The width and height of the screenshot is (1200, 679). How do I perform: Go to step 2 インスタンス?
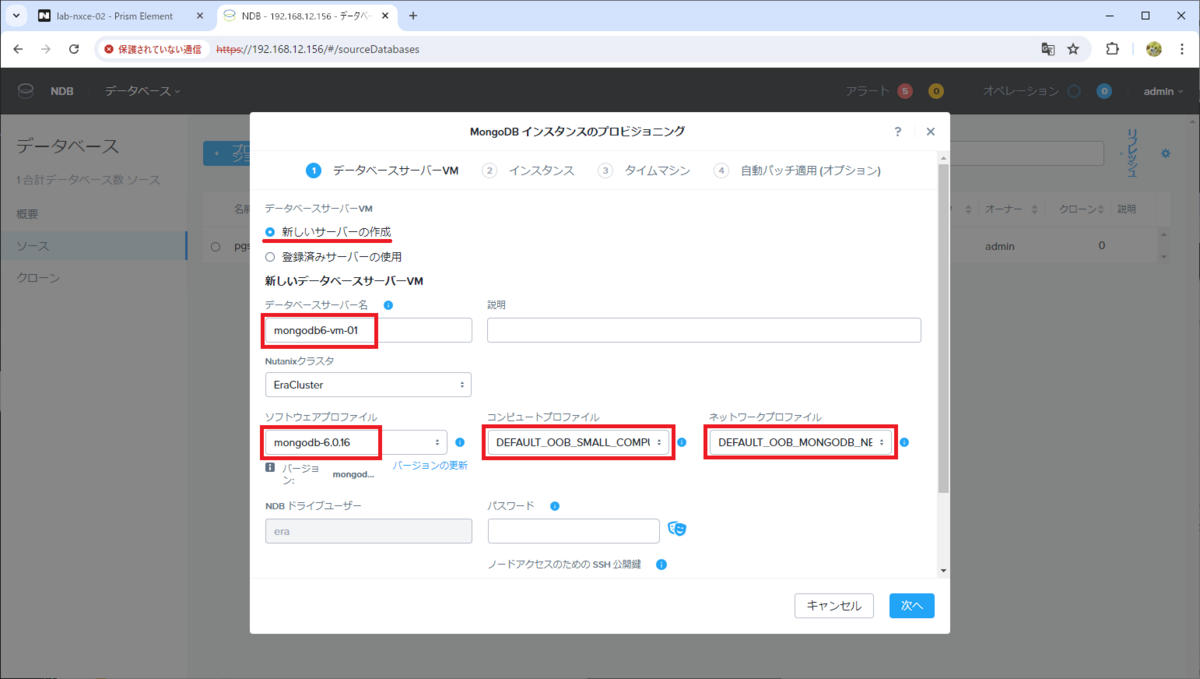point(528,171)
